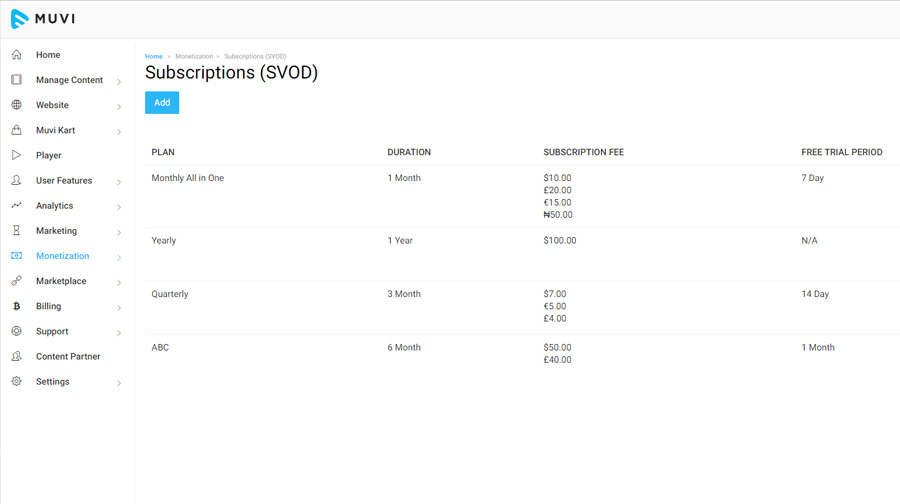Click the Analytics line chart icon

click(17, 206)
